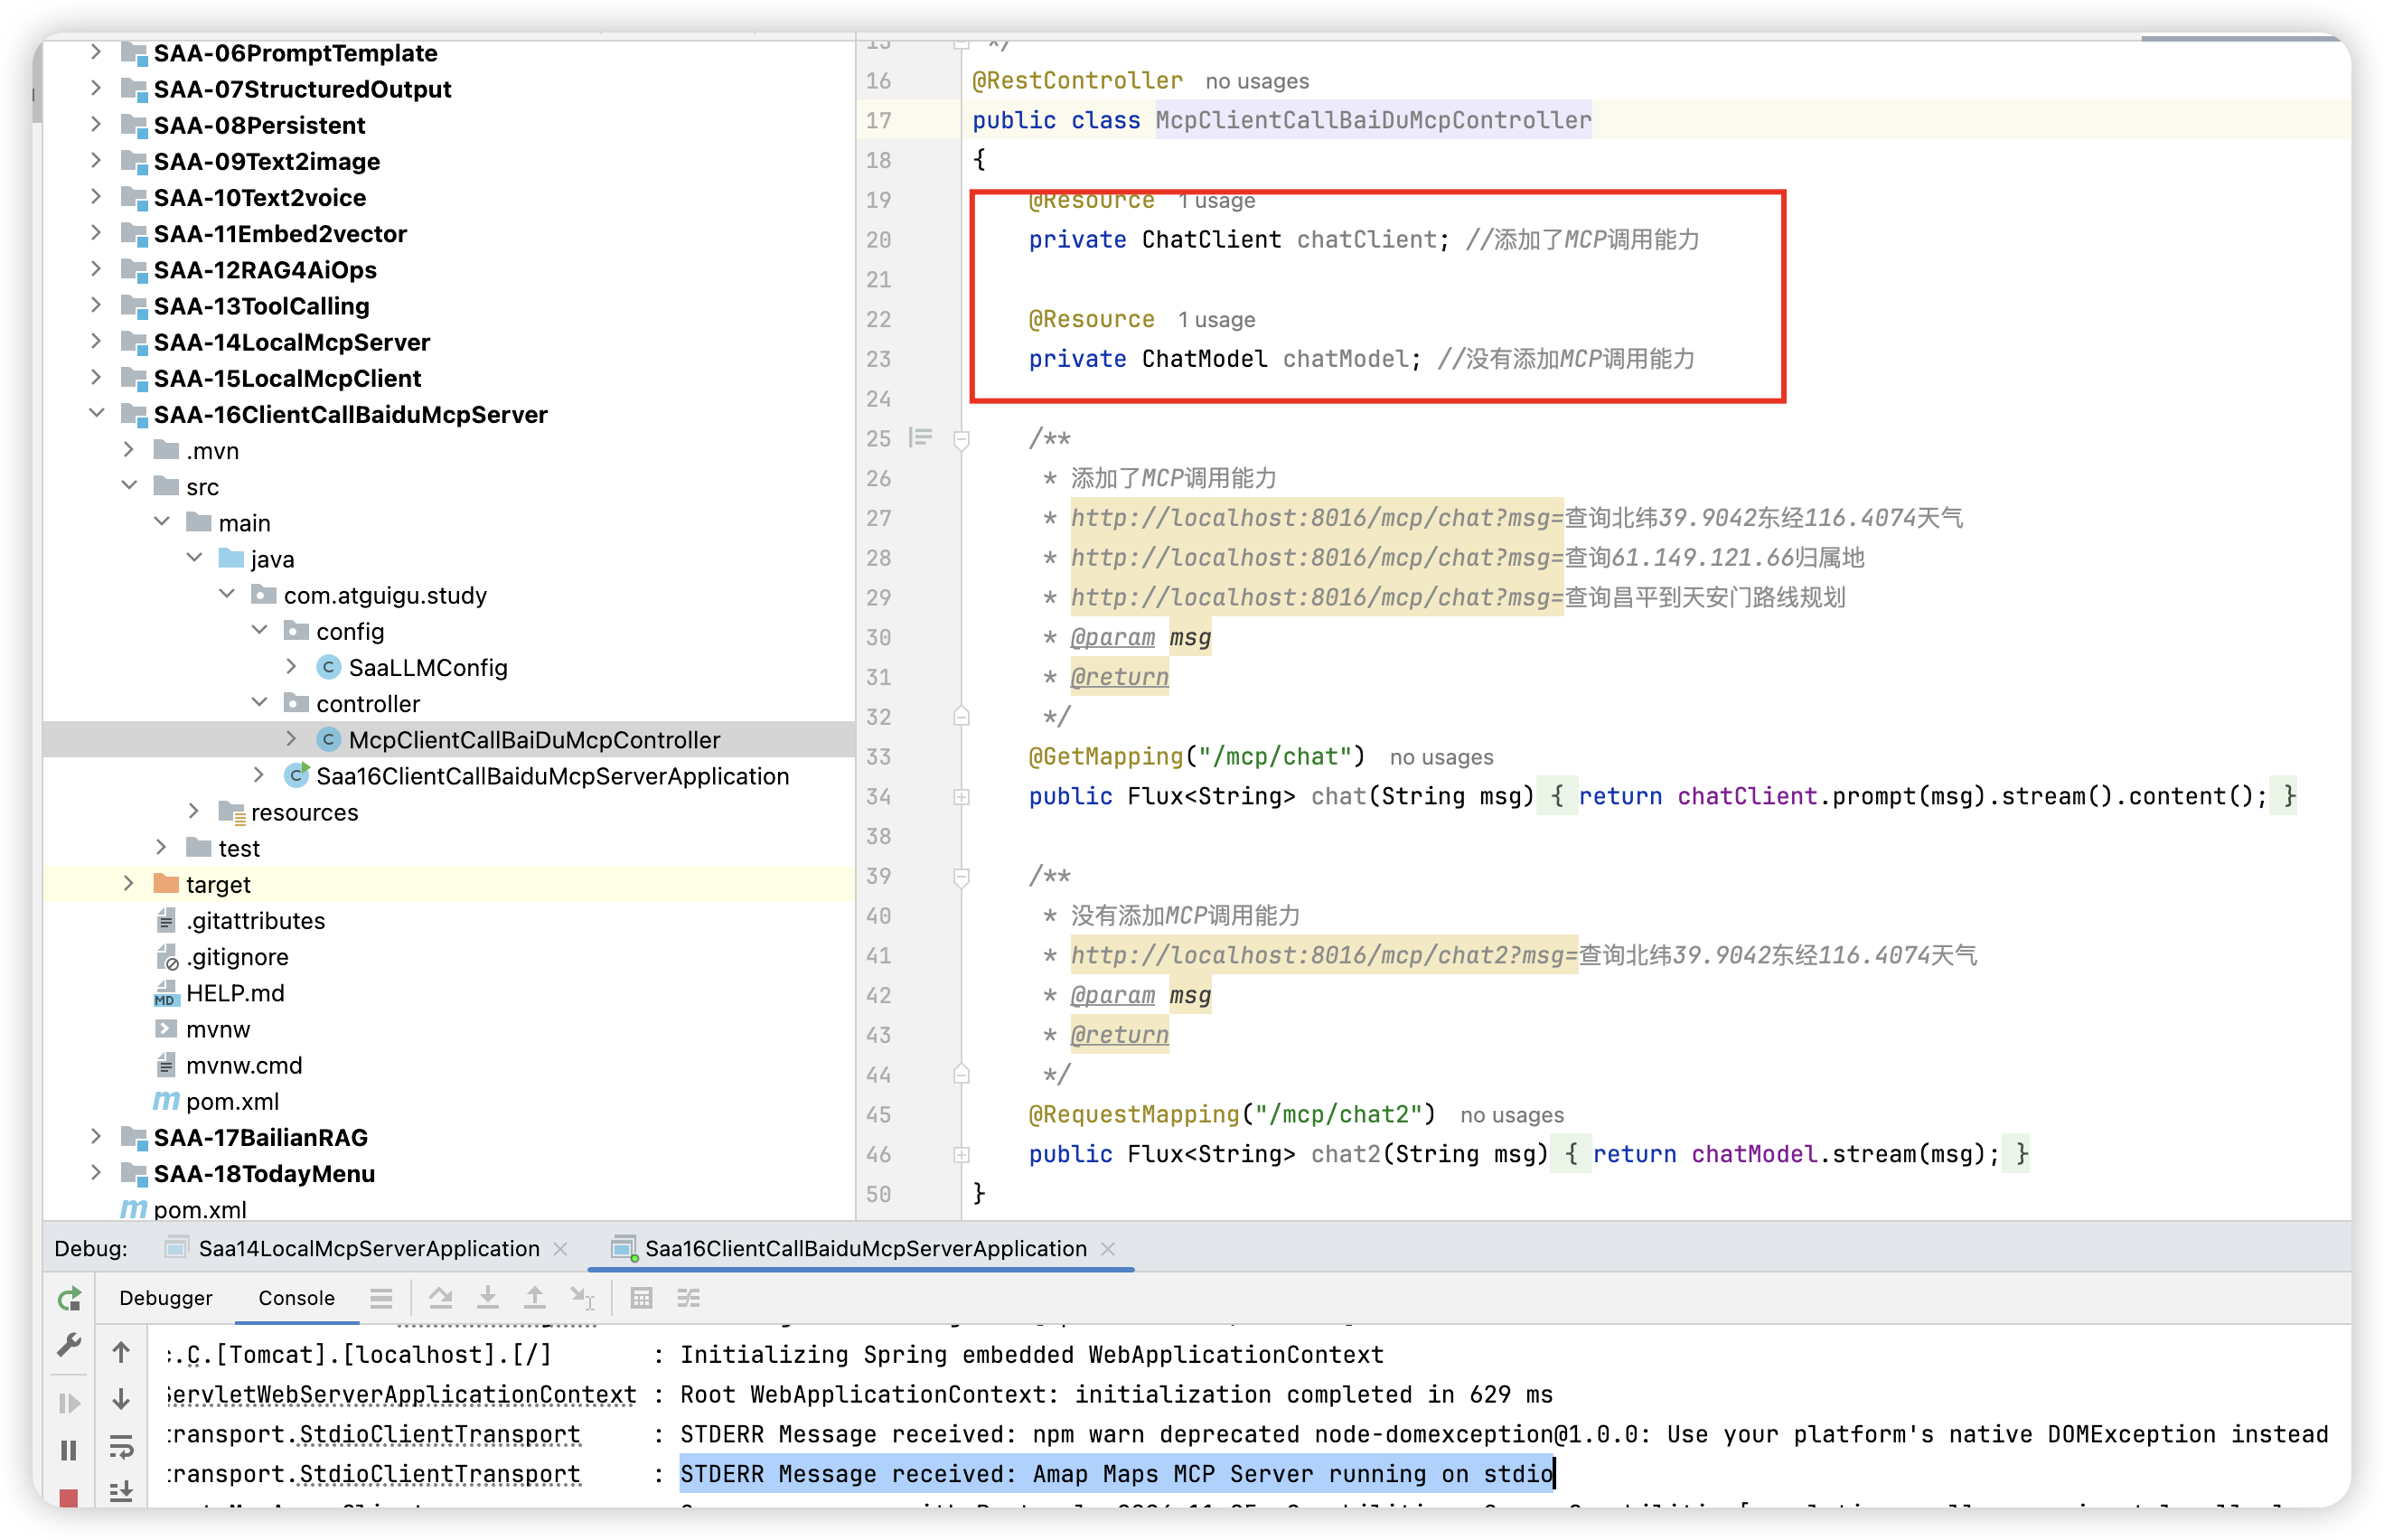Viewport: 2384px width, 1540px height.
Task: Click the Step Over icon
Action: [440, 1298]
